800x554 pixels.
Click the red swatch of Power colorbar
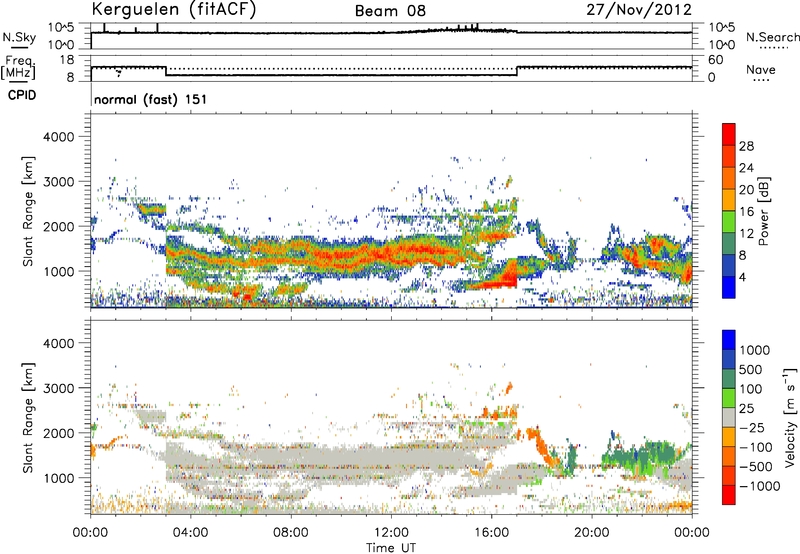click(729, 134)
